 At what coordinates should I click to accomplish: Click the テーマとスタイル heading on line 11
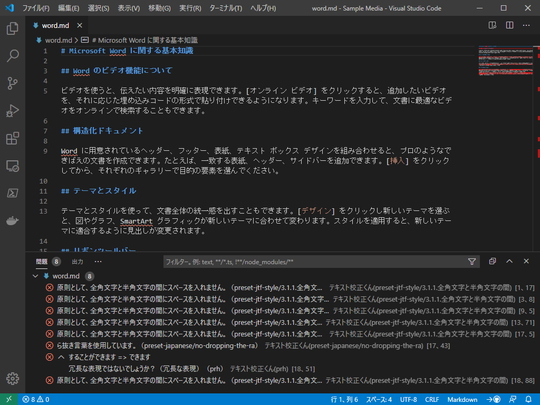(x=98, y=191)
